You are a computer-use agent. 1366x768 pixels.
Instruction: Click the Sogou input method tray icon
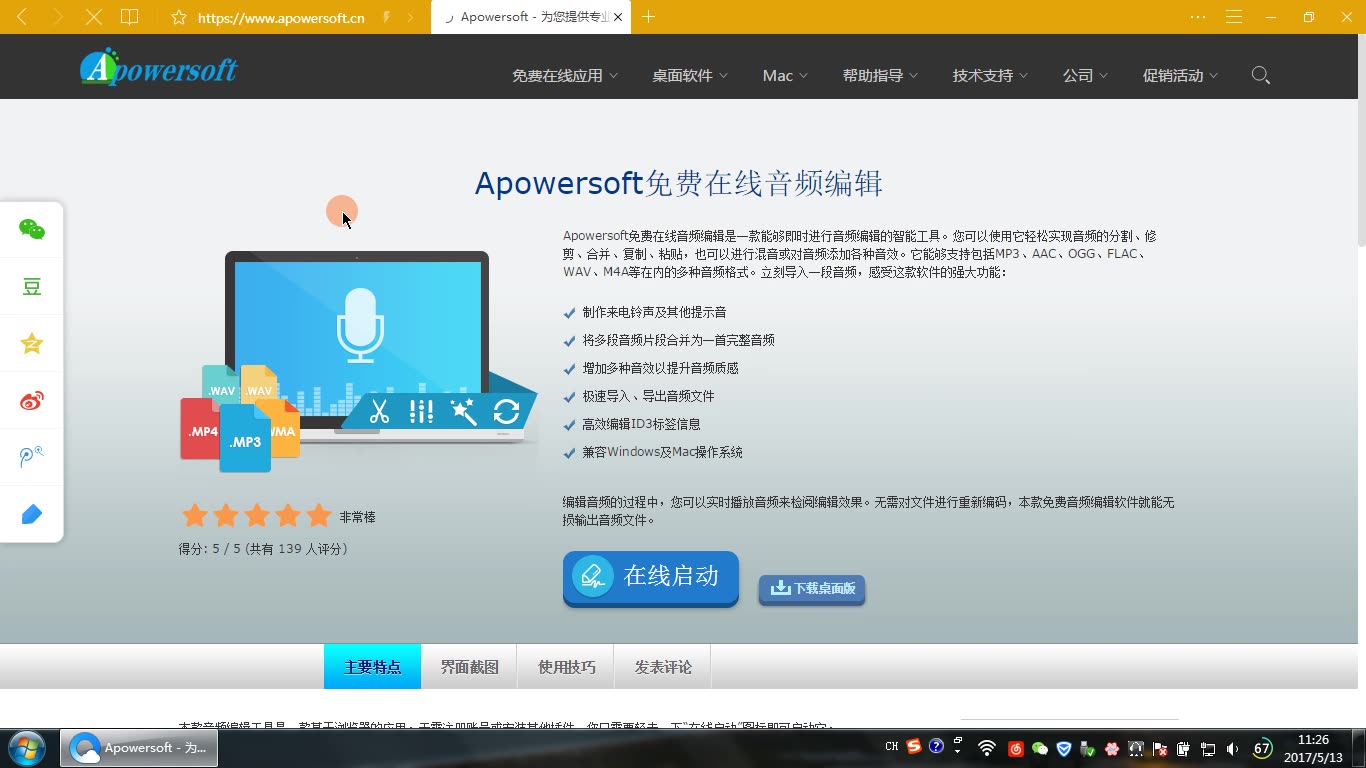[x=914, y=746]
